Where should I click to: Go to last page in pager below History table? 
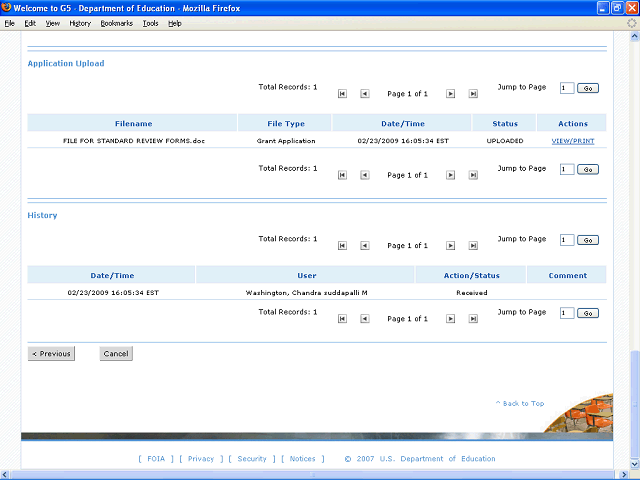point(473,319)
